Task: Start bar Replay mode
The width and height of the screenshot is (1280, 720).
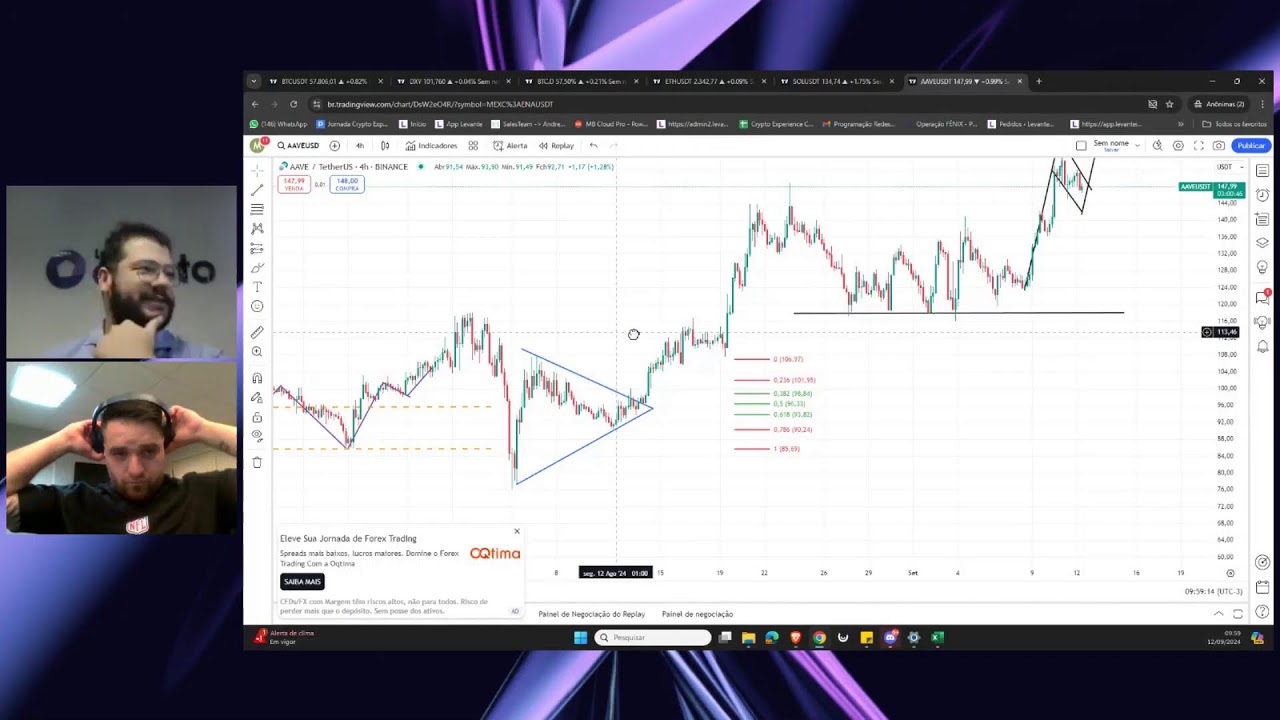Action: (x=556, y=145)
